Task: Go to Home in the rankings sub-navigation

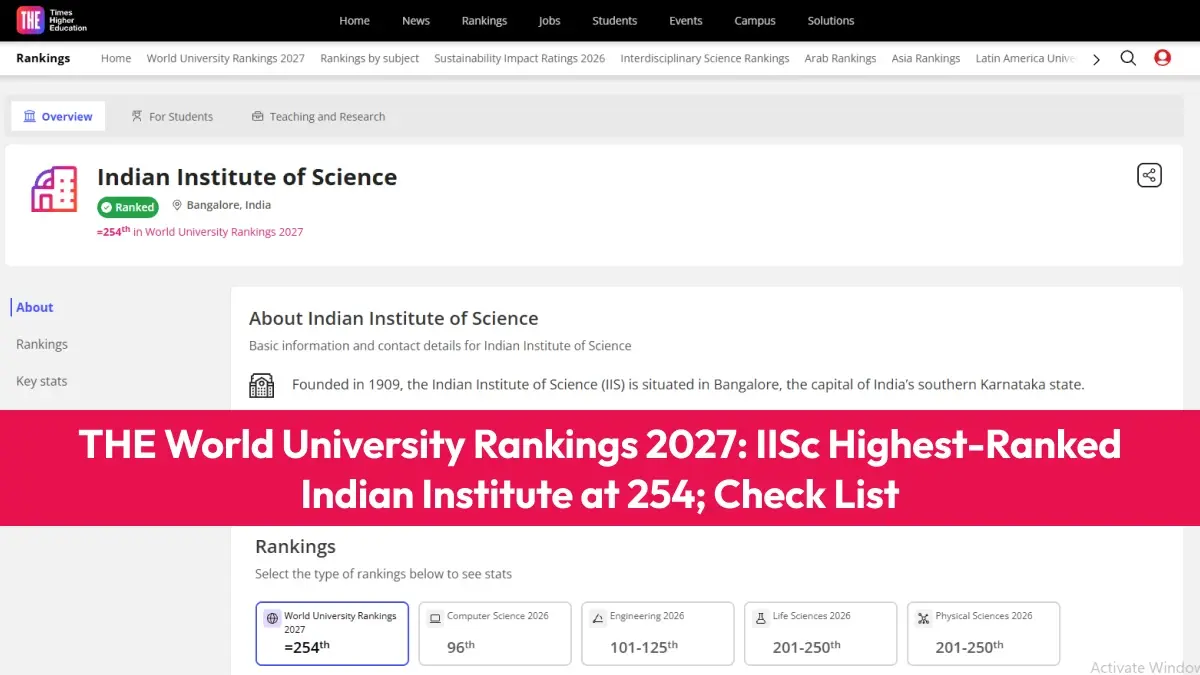Action: coord(116,58)
